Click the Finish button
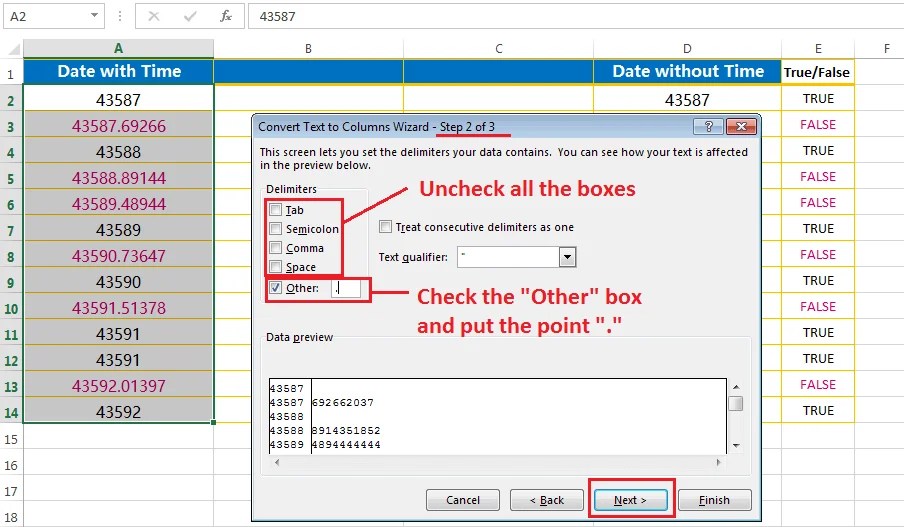The width and height of the screenshot is (904, 527). 714,500
